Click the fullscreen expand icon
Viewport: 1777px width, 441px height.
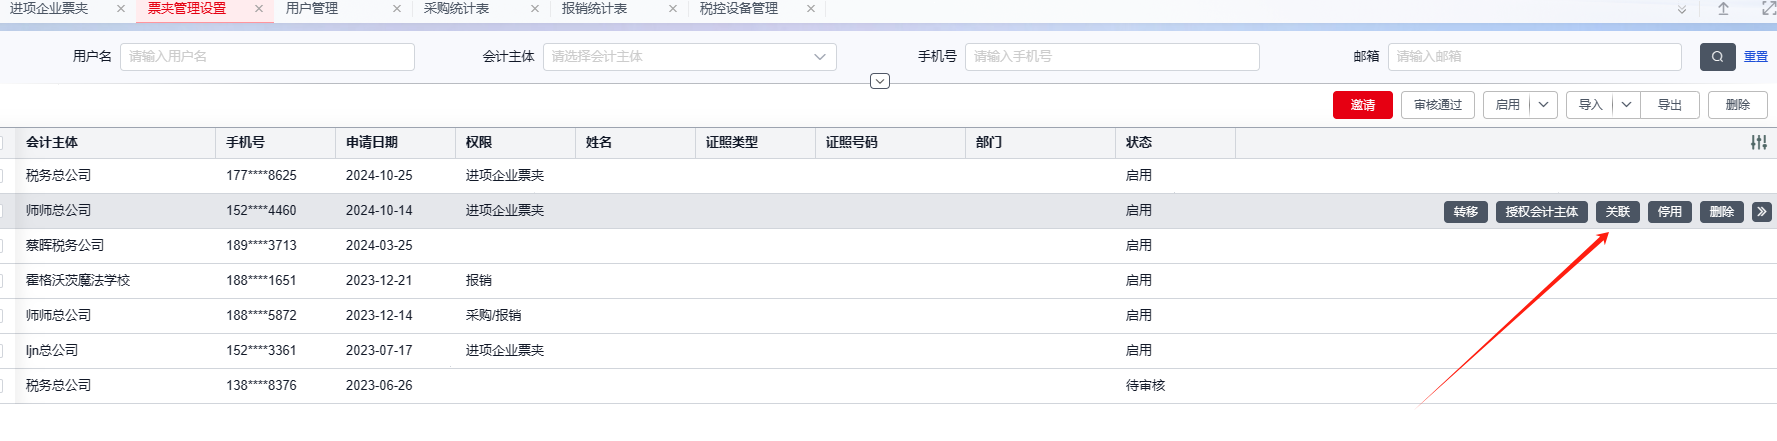pyautogui.click(x=1767, y=9)
